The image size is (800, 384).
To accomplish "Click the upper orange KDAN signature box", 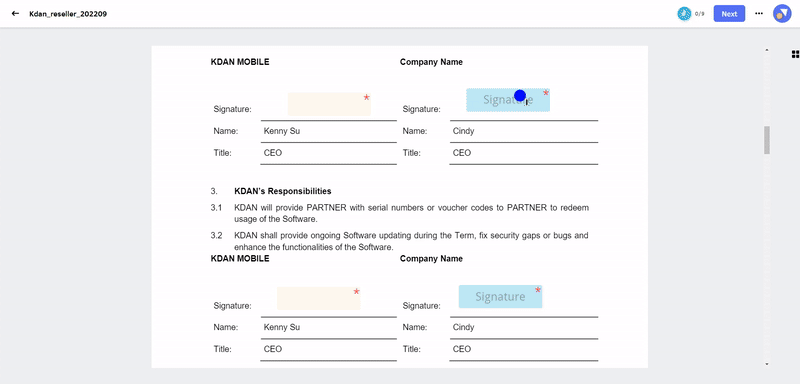I will point(329,104).
